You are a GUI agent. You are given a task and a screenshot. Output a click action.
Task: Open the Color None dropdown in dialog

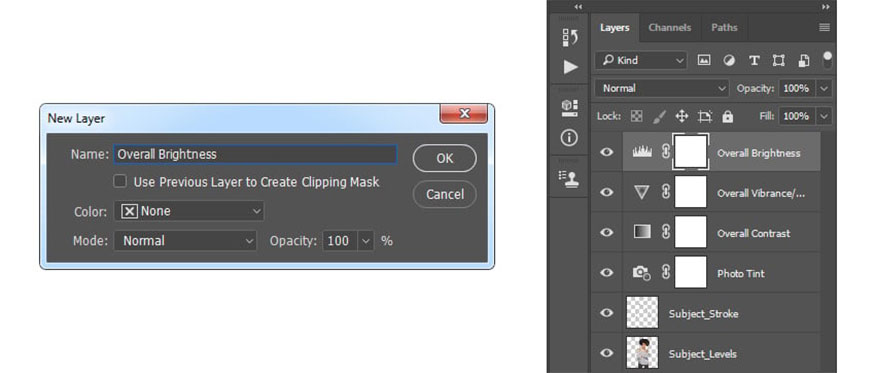tap(189, 211)
